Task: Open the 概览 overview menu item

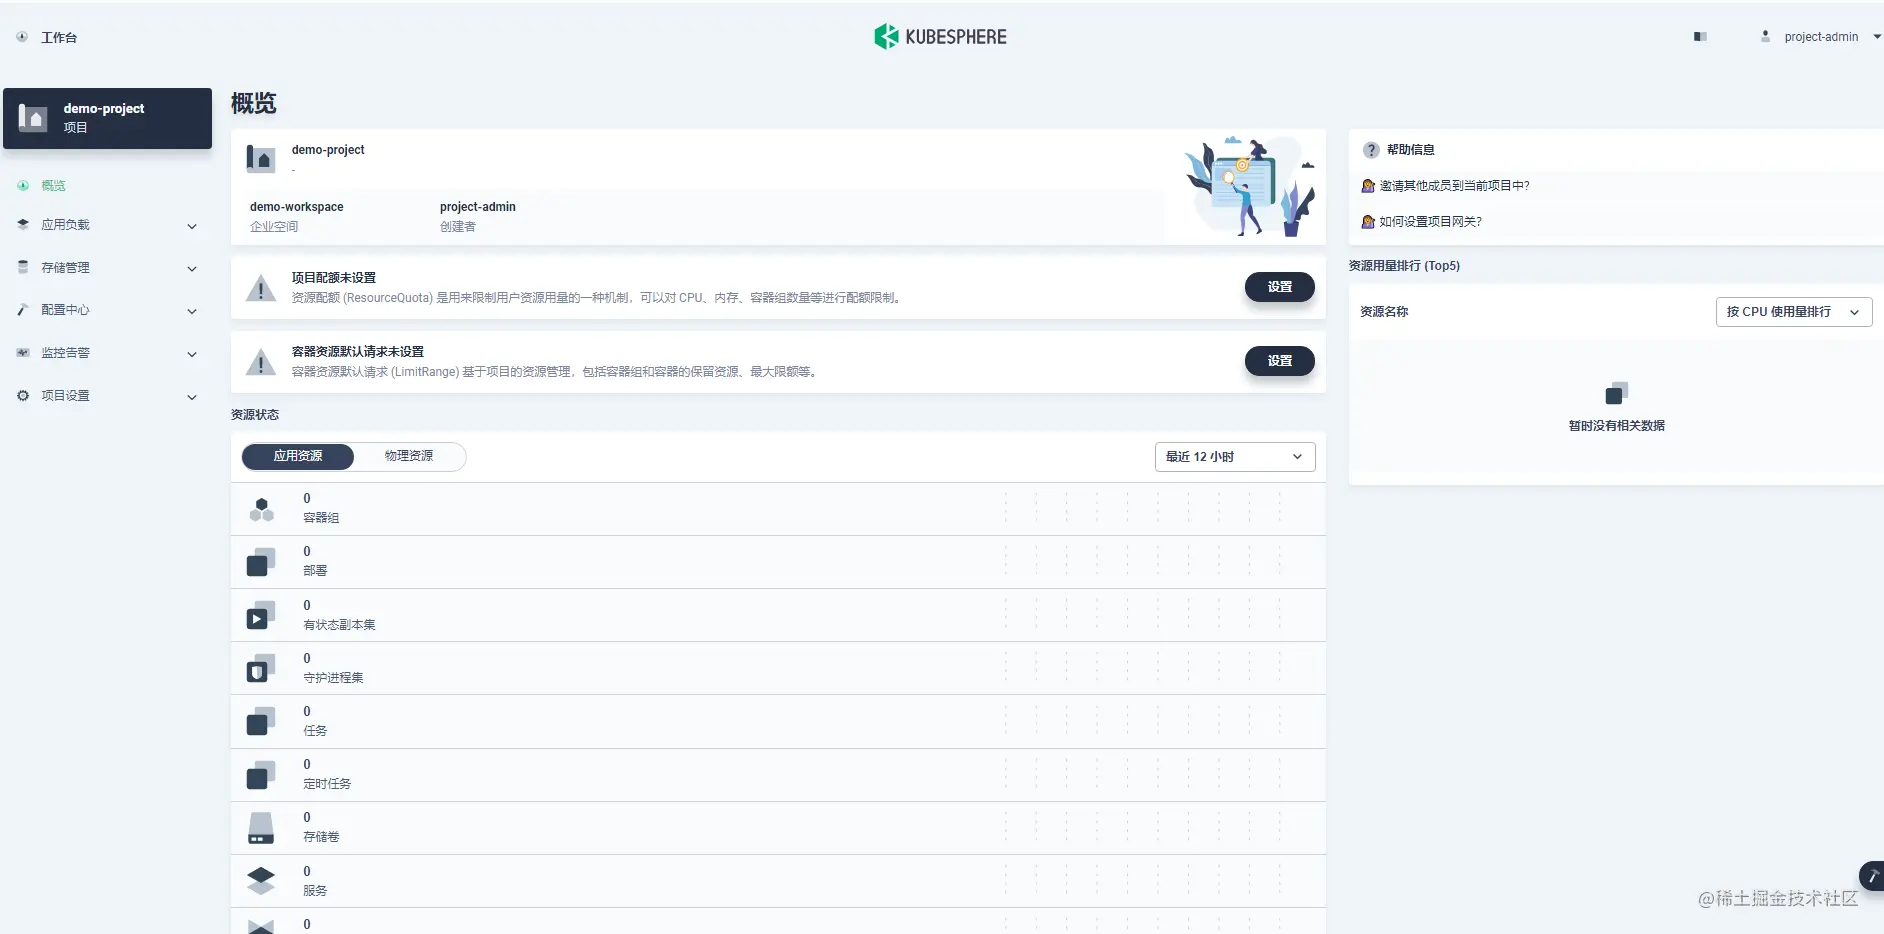Action: [53, 186]
